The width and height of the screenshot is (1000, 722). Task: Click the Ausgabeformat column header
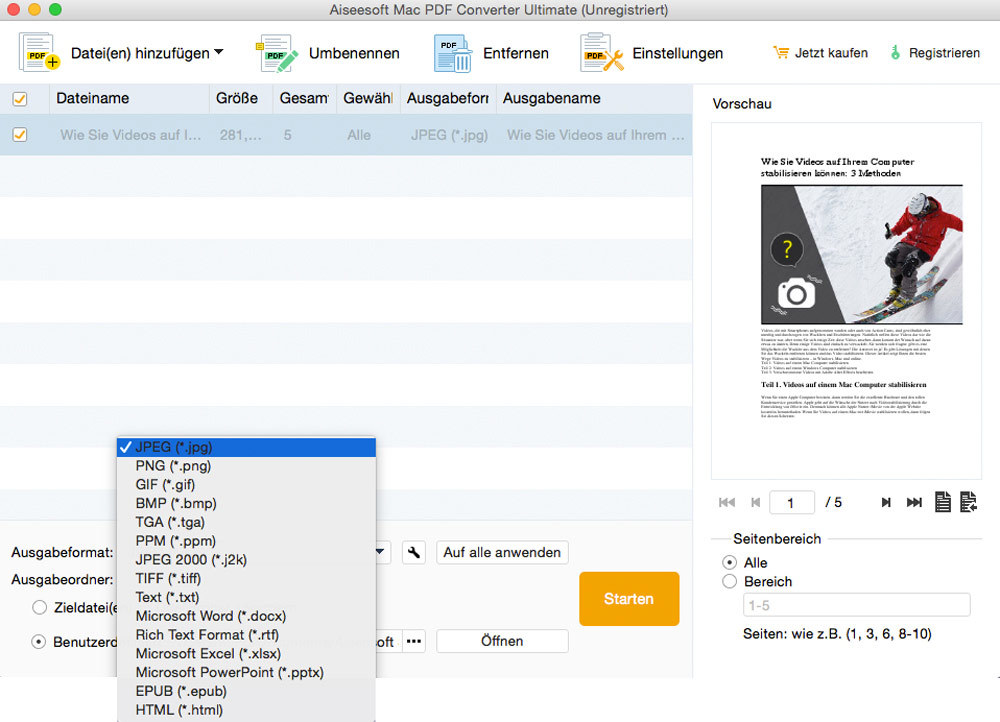pyautogui.click(x=448, y=98)
